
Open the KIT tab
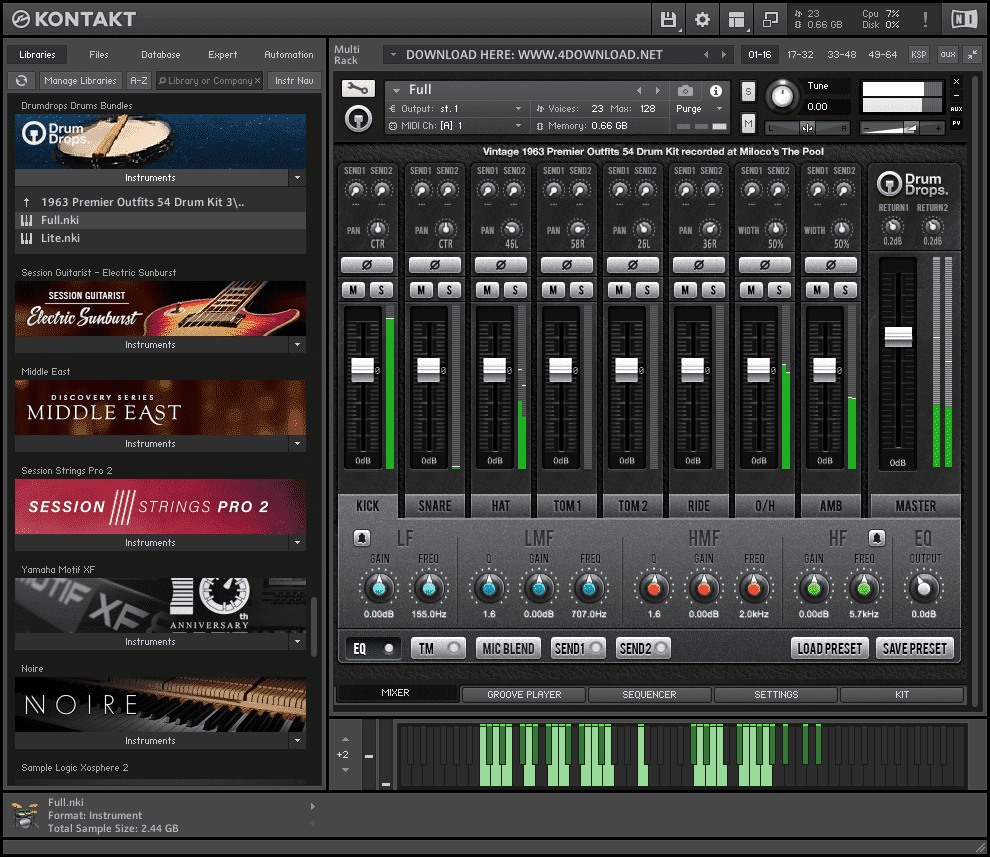[x=902, y=695]
